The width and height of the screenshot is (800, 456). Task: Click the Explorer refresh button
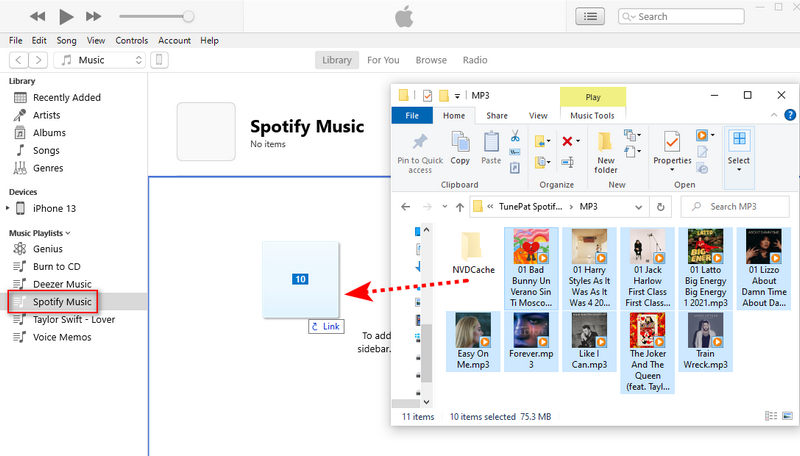pyautogui.click(x=661, y=207)
